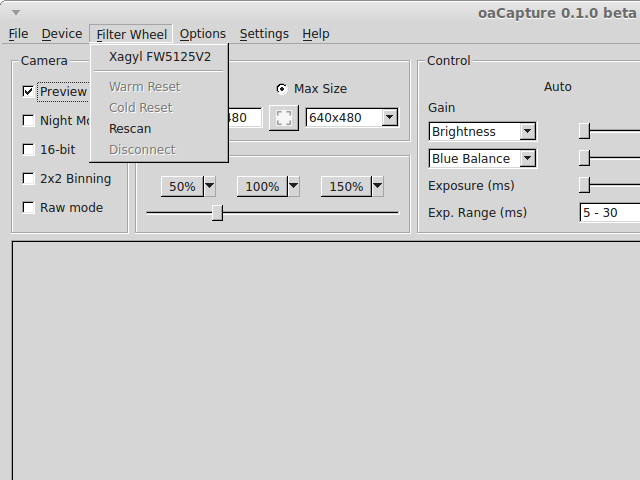Set zoom to 100% button
Image resolution: width=640 pixels, height=480 pixels.
tap(262, 186)
